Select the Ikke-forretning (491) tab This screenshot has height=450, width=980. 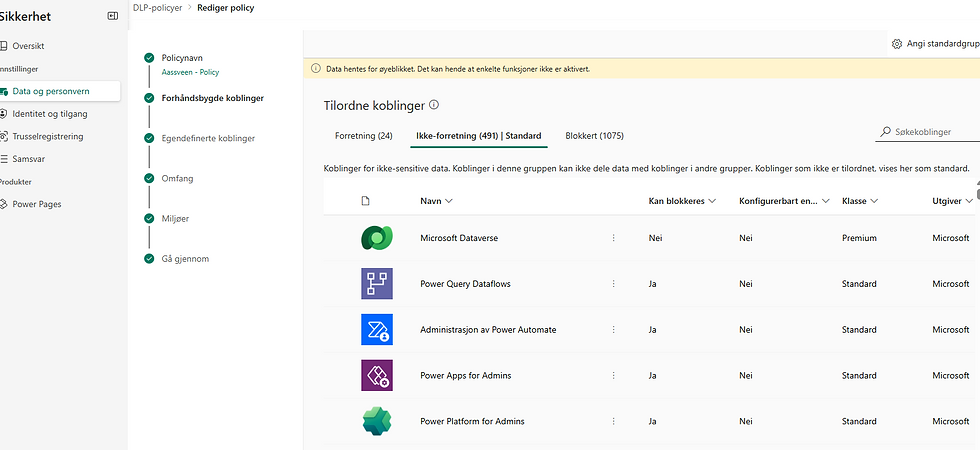click(x=479, y=135)
